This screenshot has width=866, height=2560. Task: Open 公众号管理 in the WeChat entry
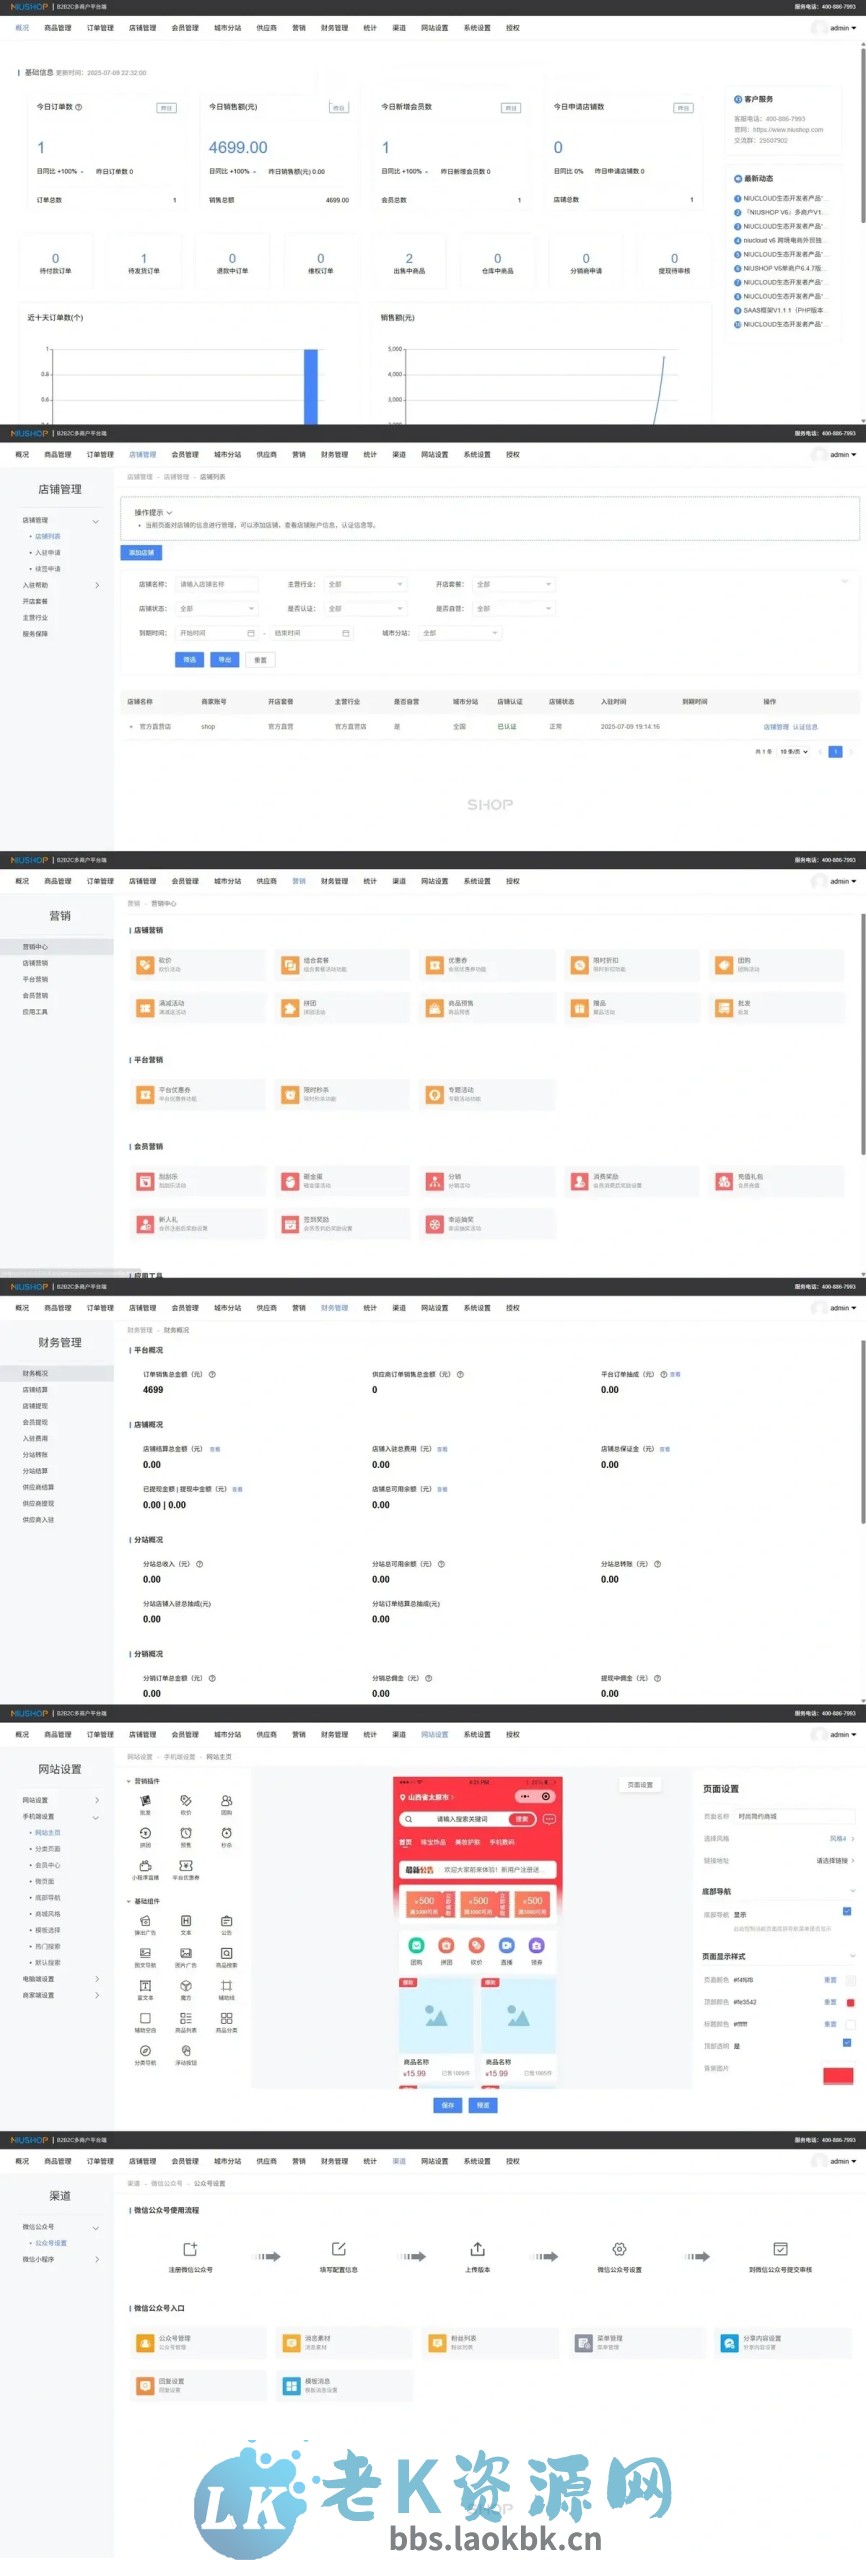point(197,2343)
